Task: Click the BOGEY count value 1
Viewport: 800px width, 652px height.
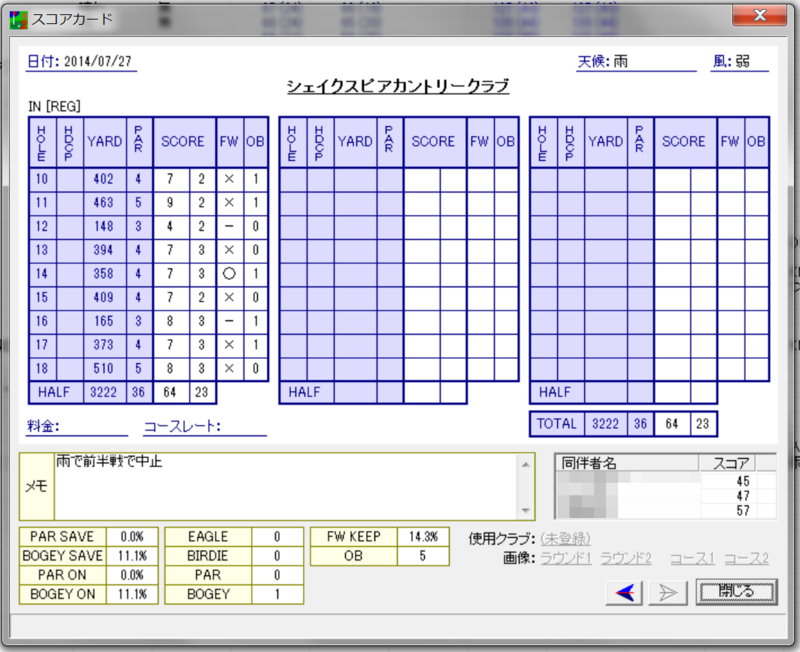Action: point(277,594)
